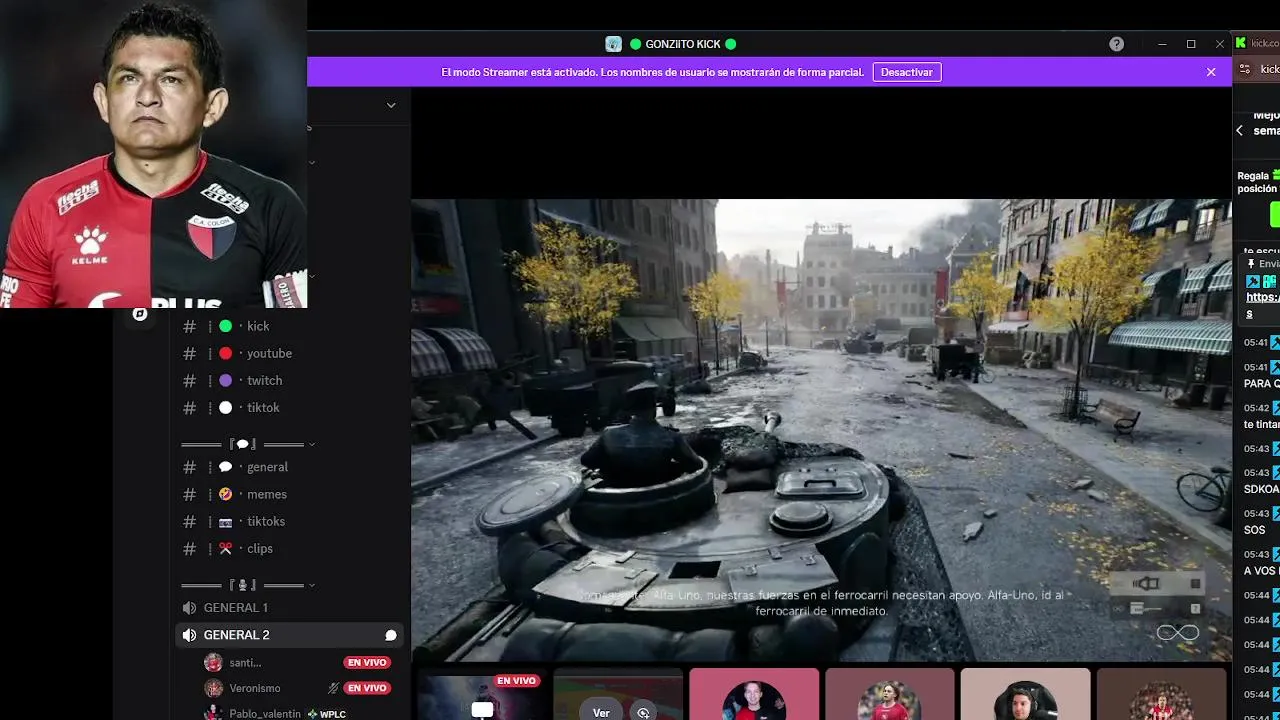Open Kick browser site settings icon

(x=1245, y=69)
